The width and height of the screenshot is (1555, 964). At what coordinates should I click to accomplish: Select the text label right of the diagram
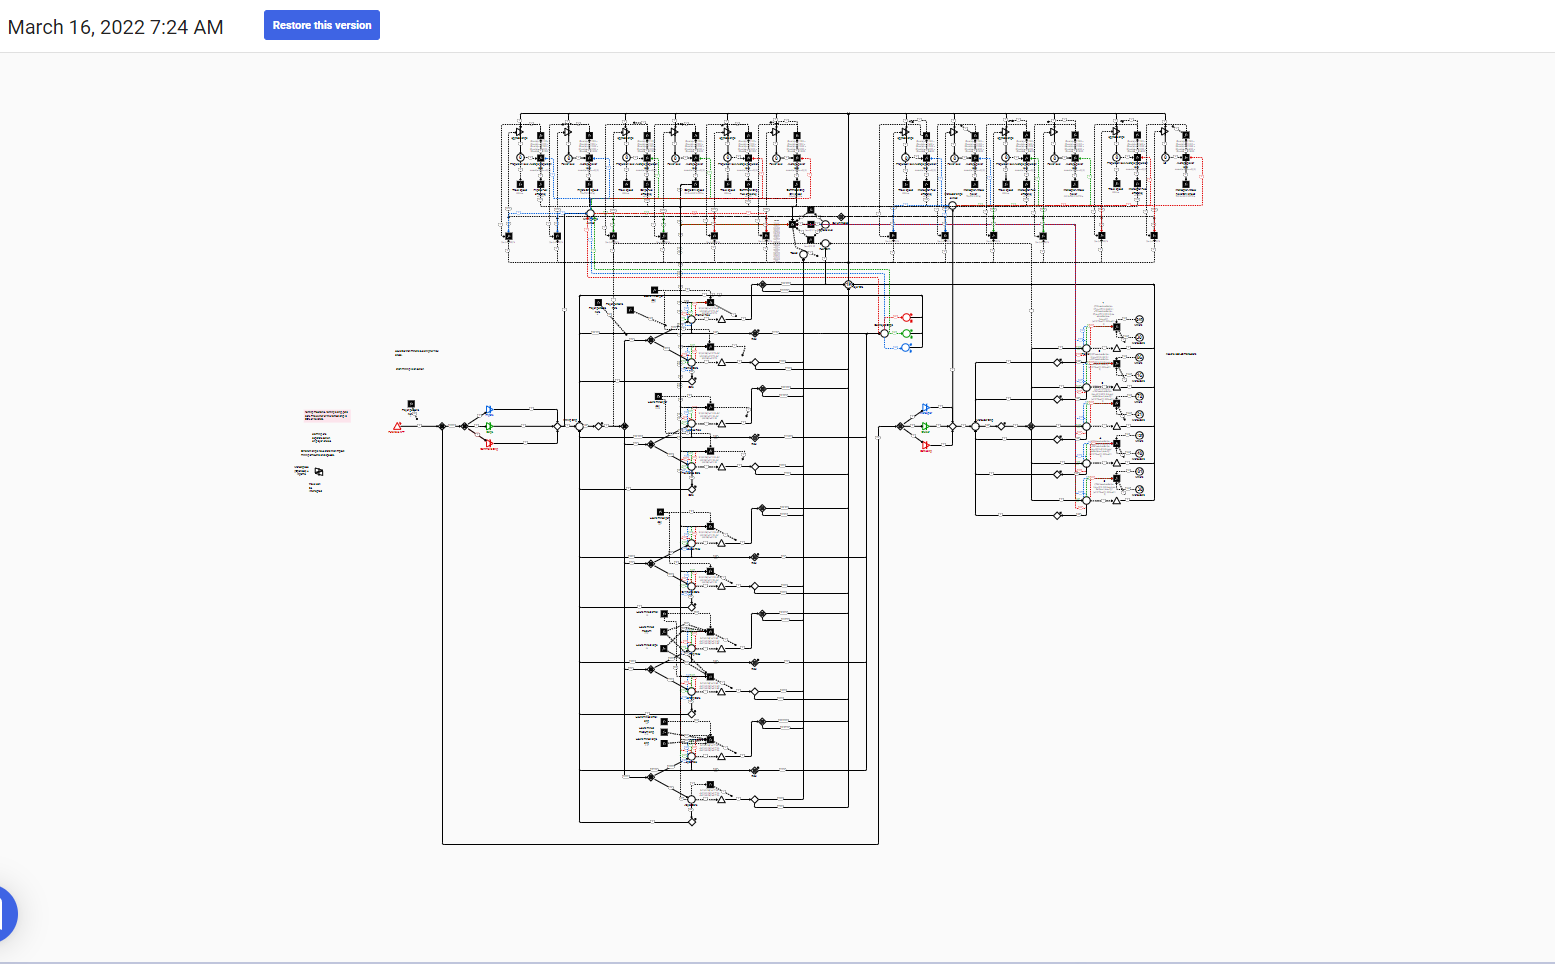pos(1181,354)
